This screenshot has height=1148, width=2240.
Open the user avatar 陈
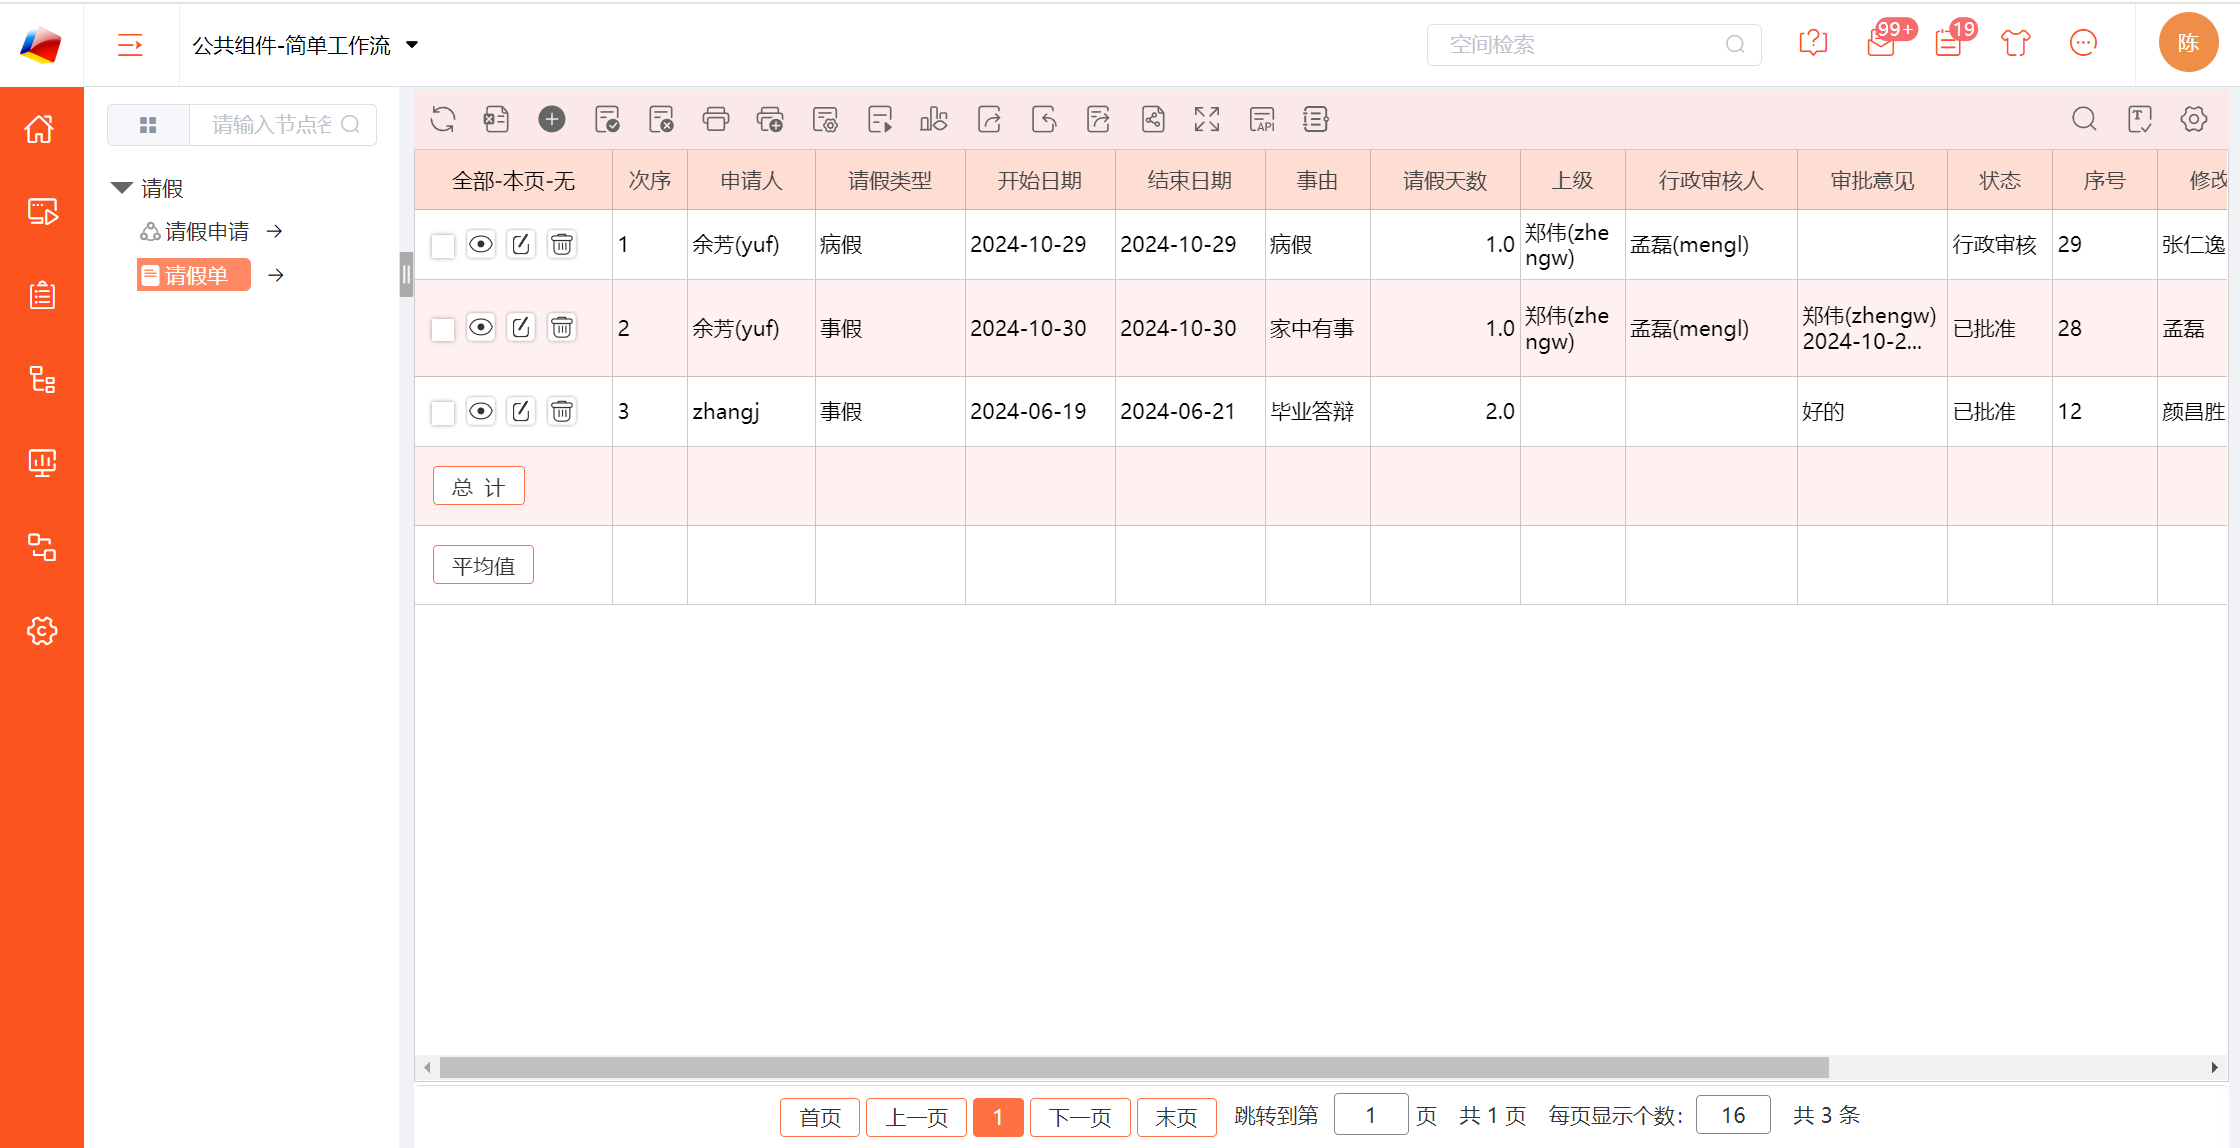point(2188,43)
